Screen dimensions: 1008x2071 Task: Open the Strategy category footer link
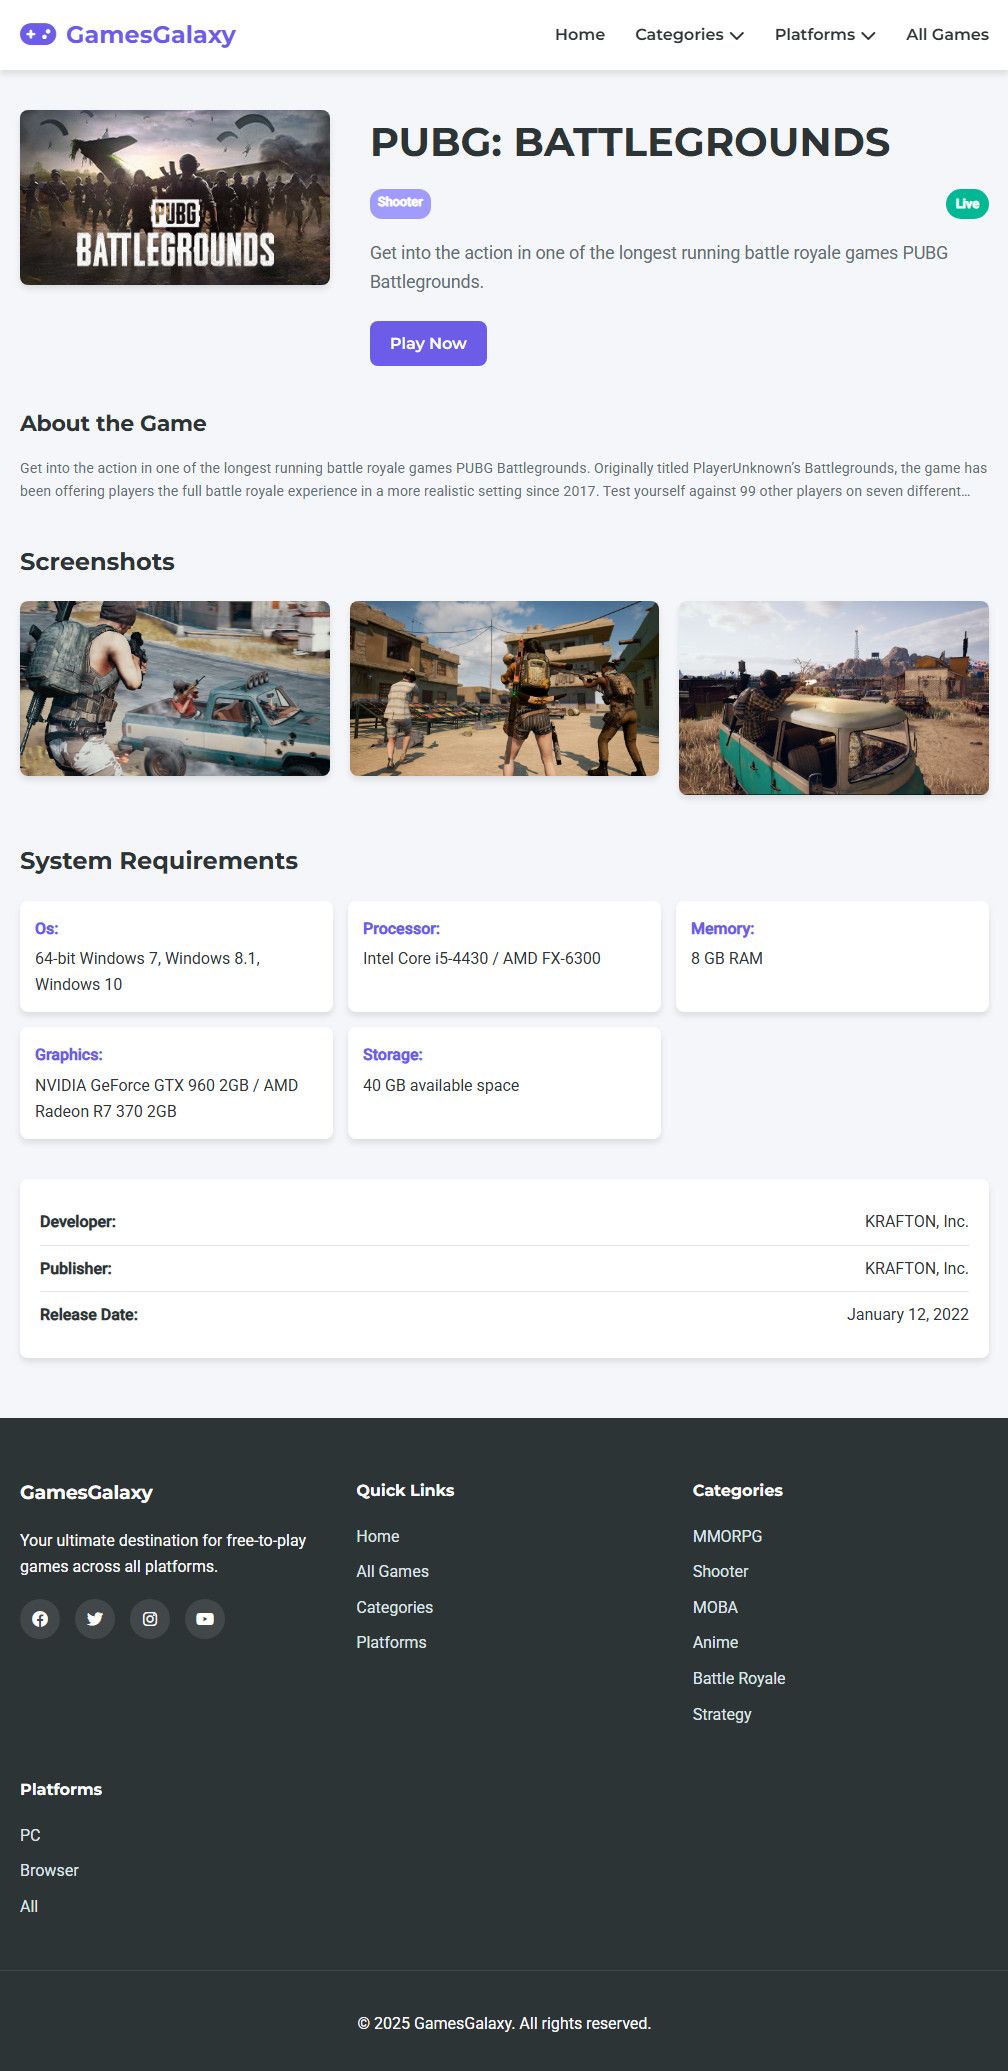pyautogui.click(x=722, y=1714)
